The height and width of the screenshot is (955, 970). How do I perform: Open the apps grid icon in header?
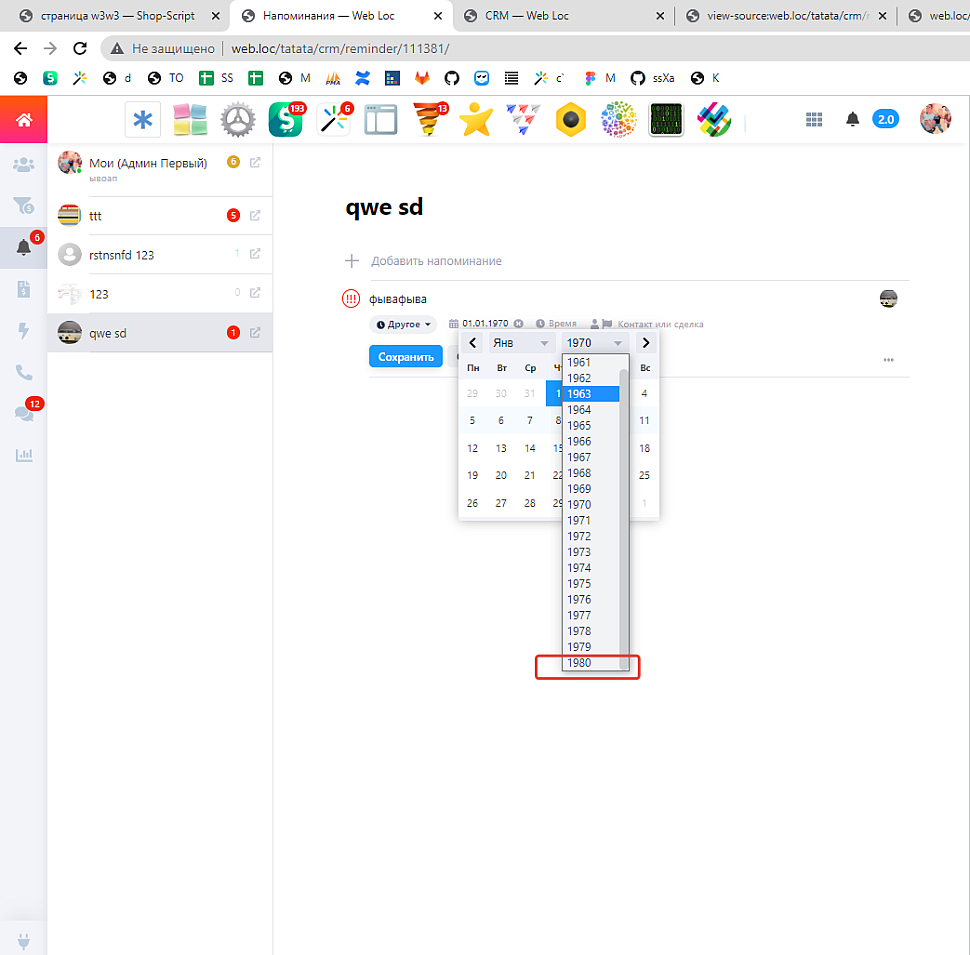point(814,120)
